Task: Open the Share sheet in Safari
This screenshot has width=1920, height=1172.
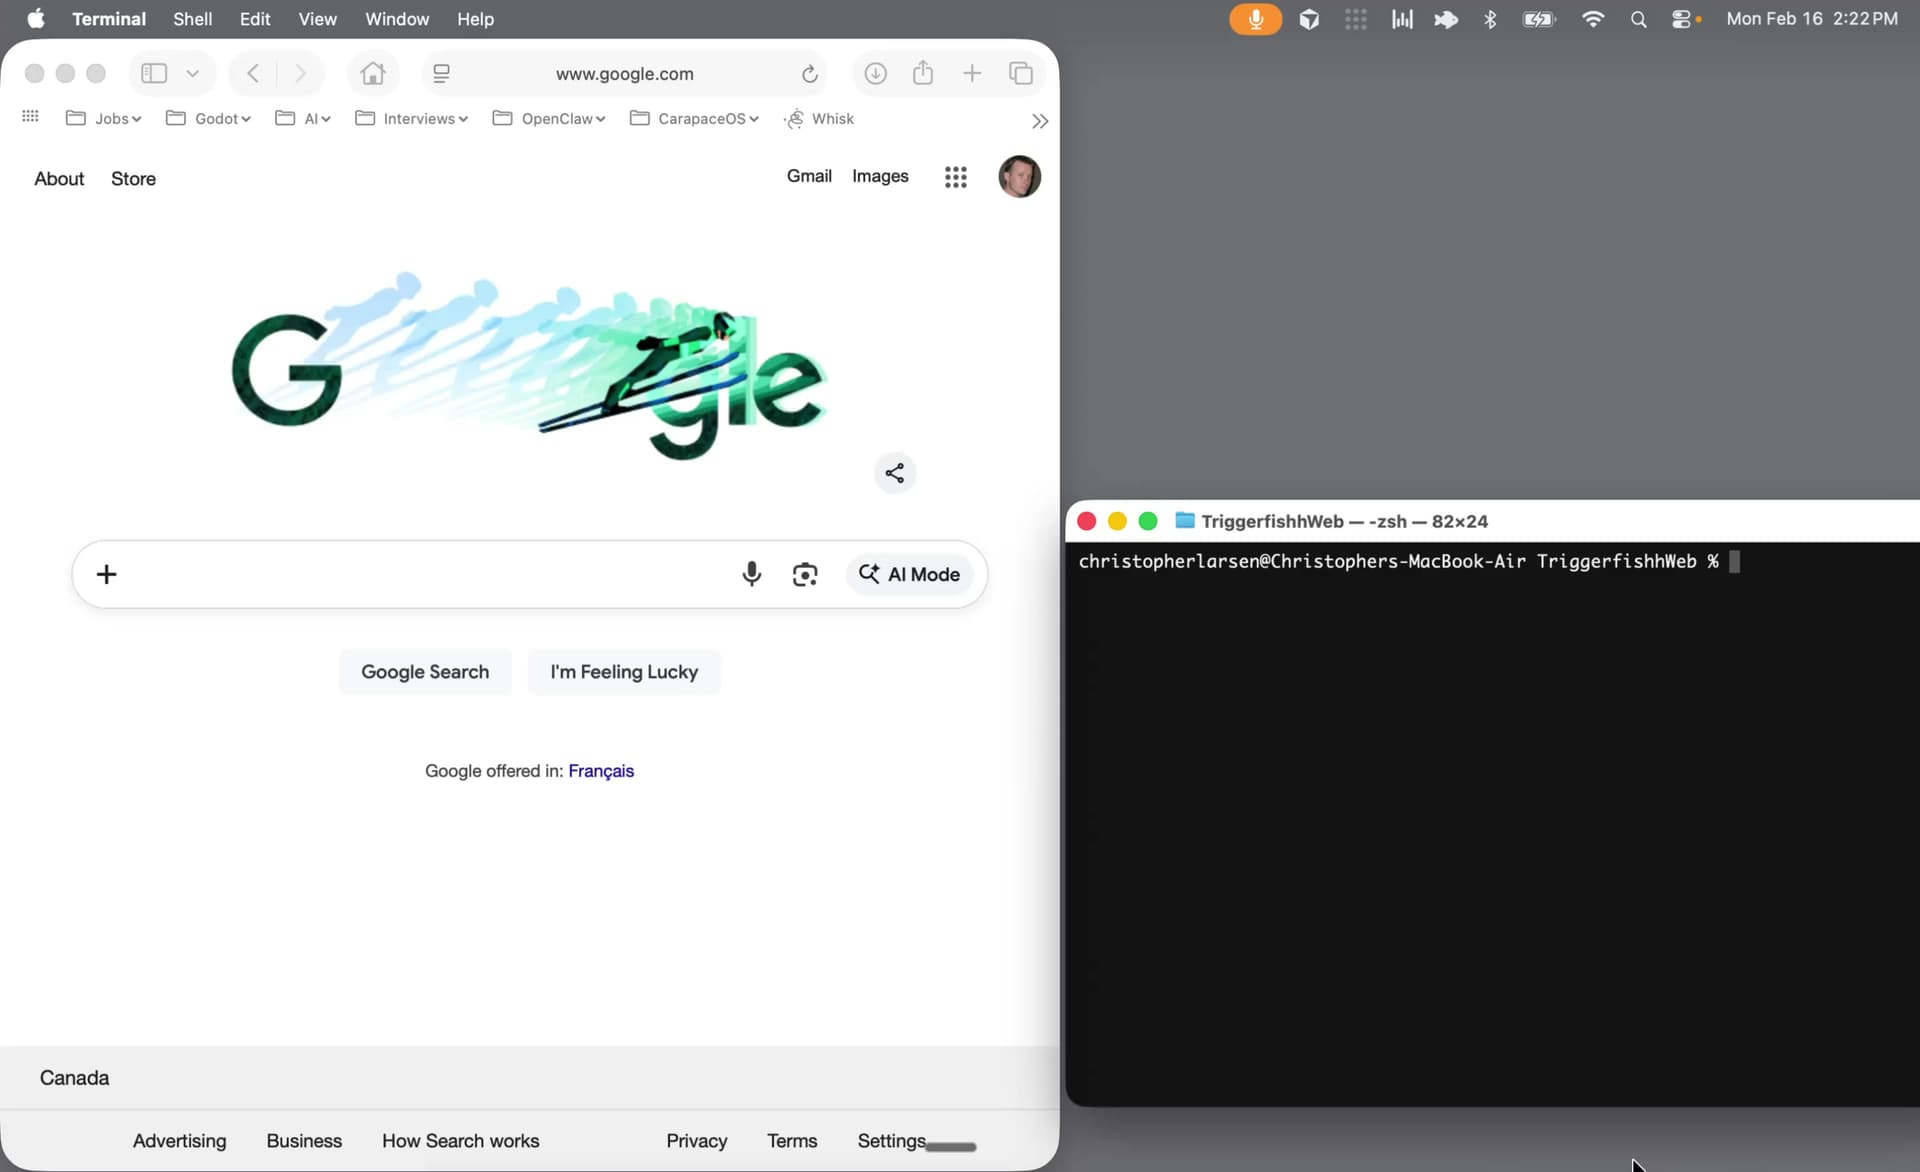Action: coord(923,73)
